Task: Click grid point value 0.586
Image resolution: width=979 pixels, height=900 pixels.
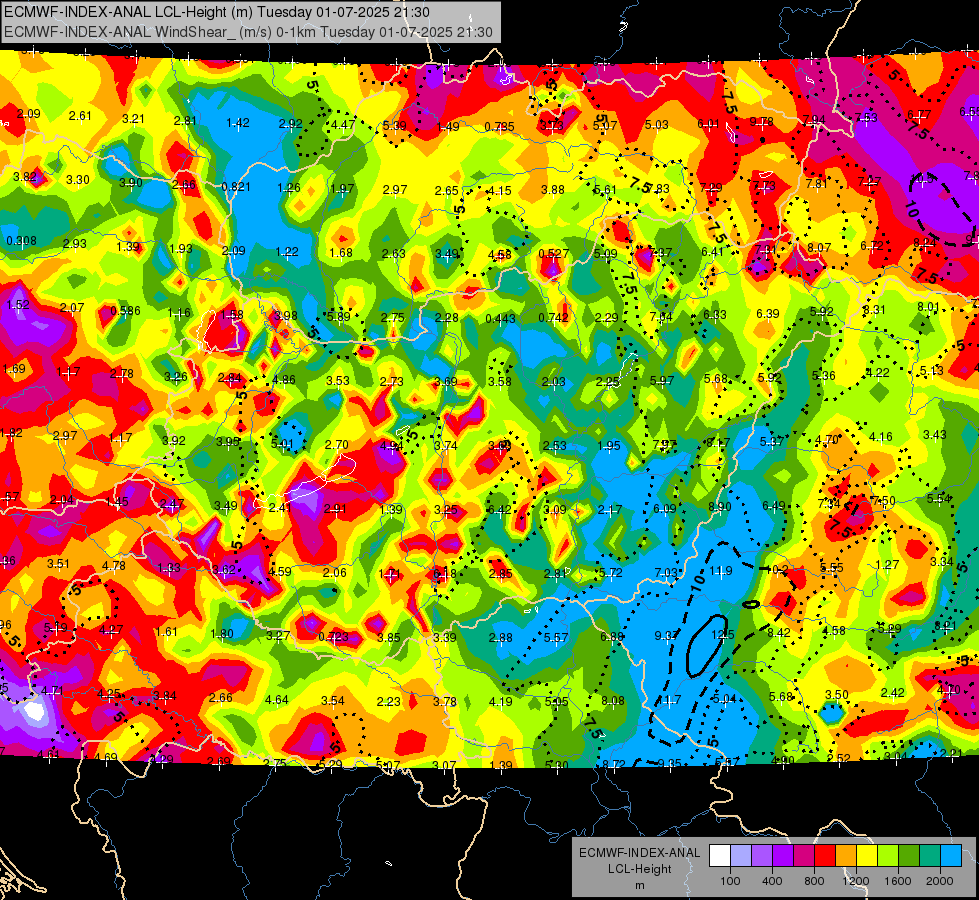Action: pos(125,310)
